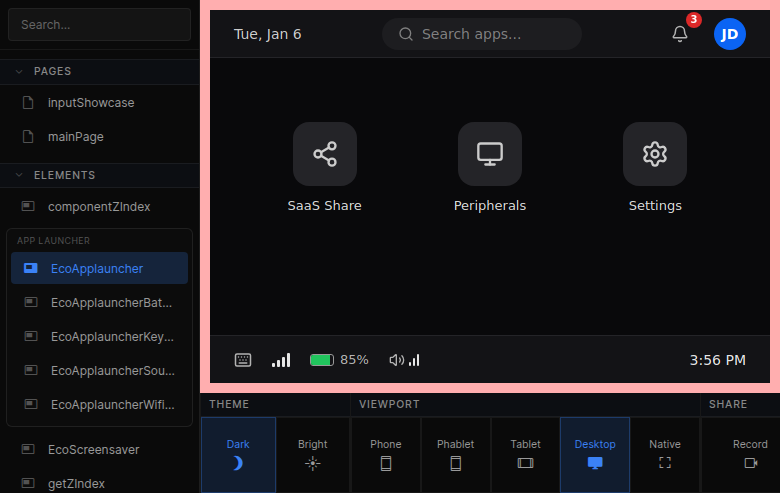Viewport: 780px width, 493px height.
Task: Collapse the PAGES section
Action: pos(19,71)
